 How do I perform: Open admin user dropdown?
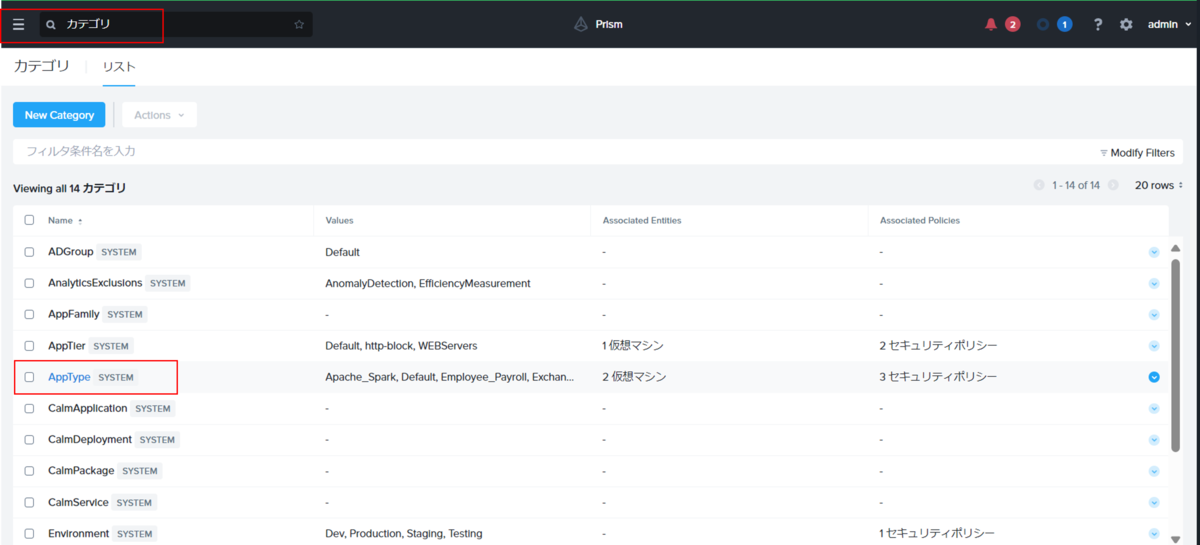[x=1169, y=24]
